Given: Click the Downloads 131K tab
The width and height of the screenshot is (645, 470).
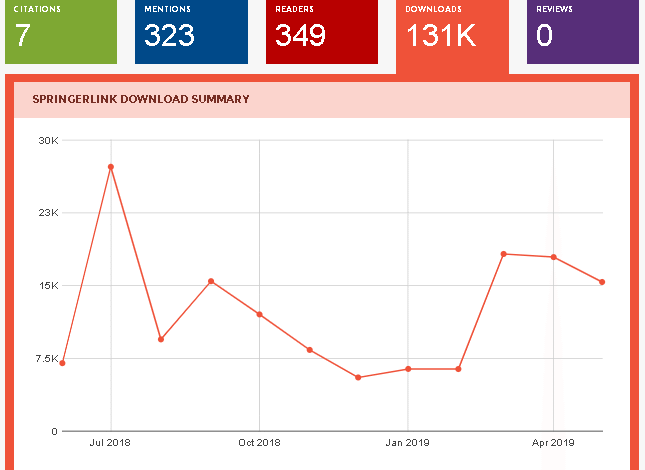Looking at the screenshot, I should click(452, 34).
